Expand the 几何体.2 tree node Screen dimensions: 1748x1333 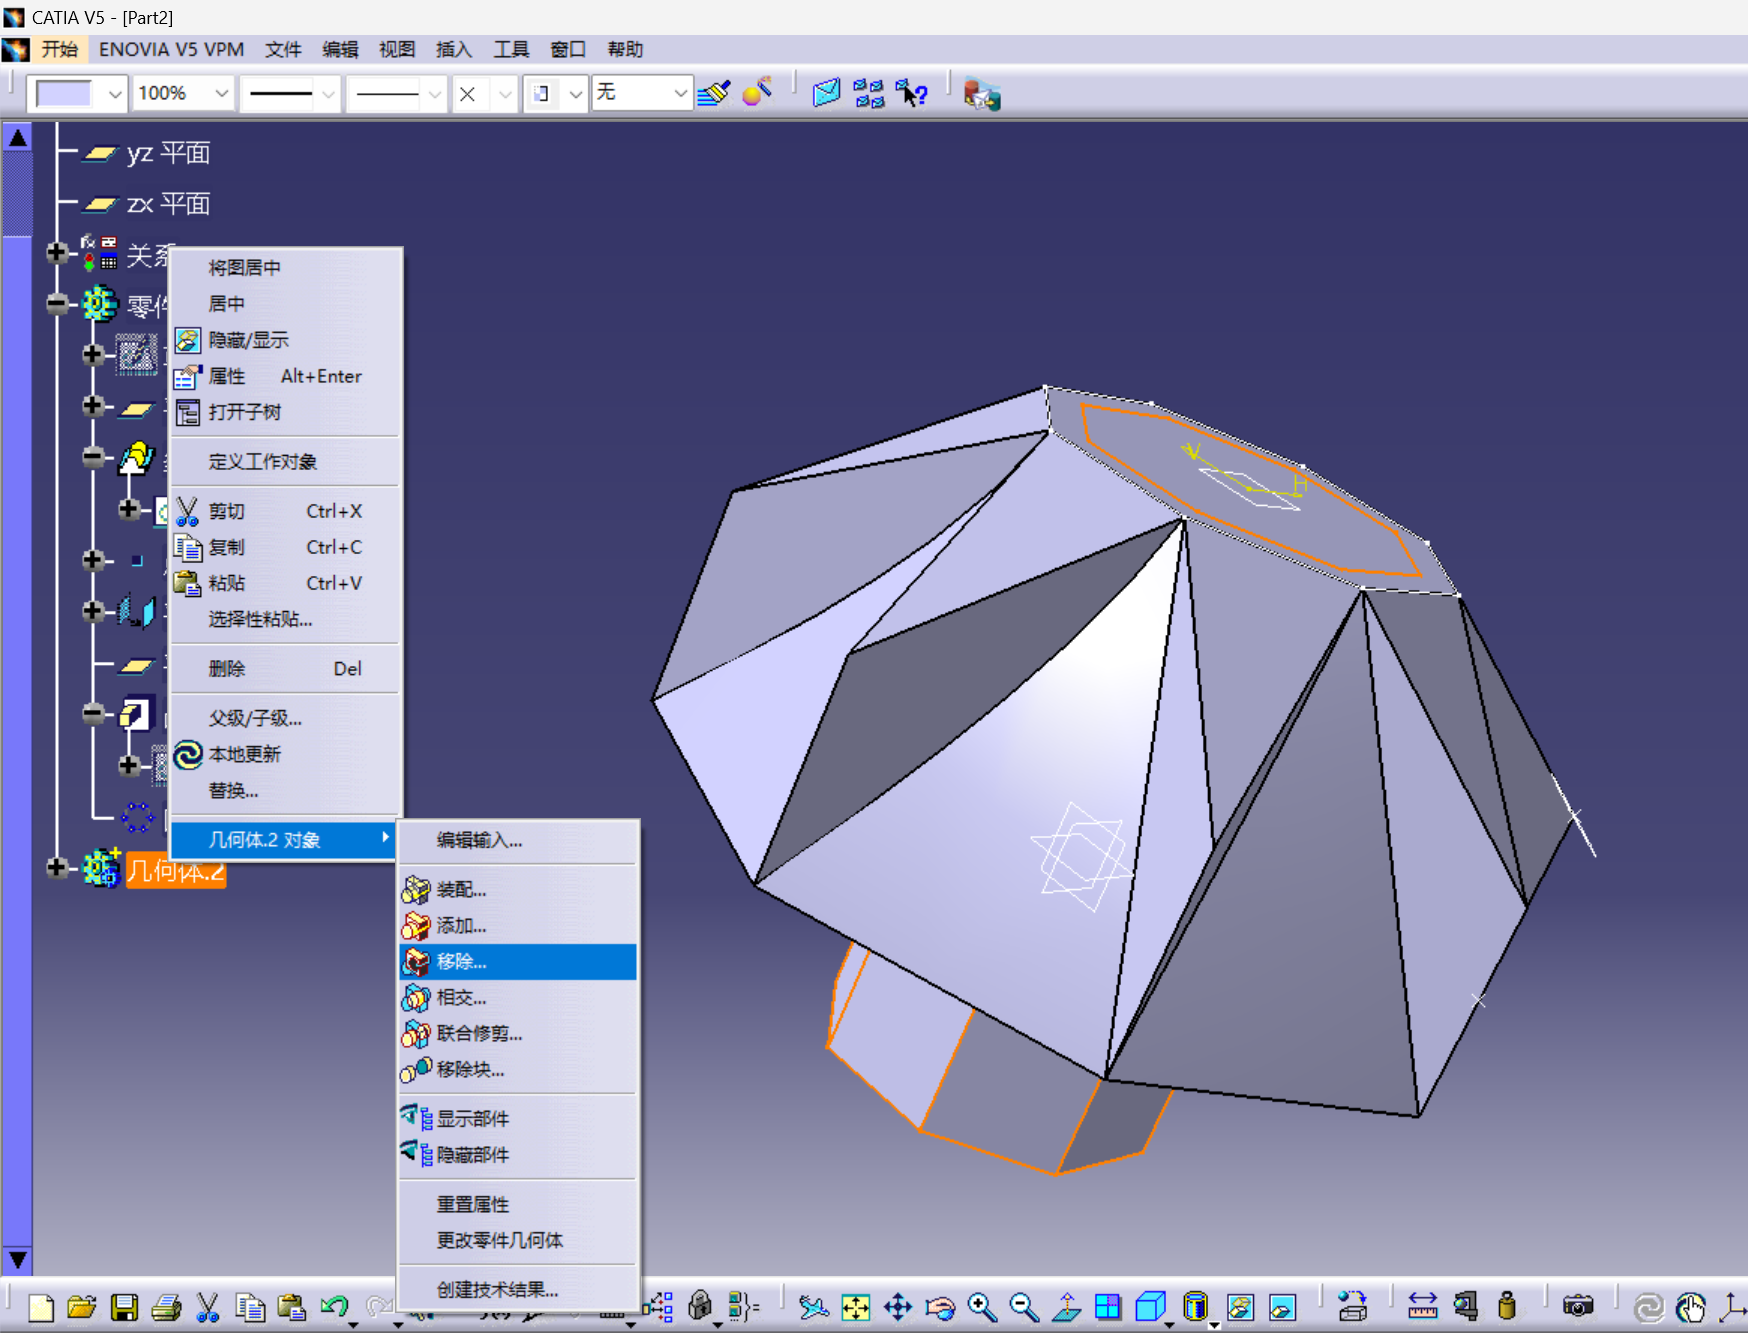(57, 867)
